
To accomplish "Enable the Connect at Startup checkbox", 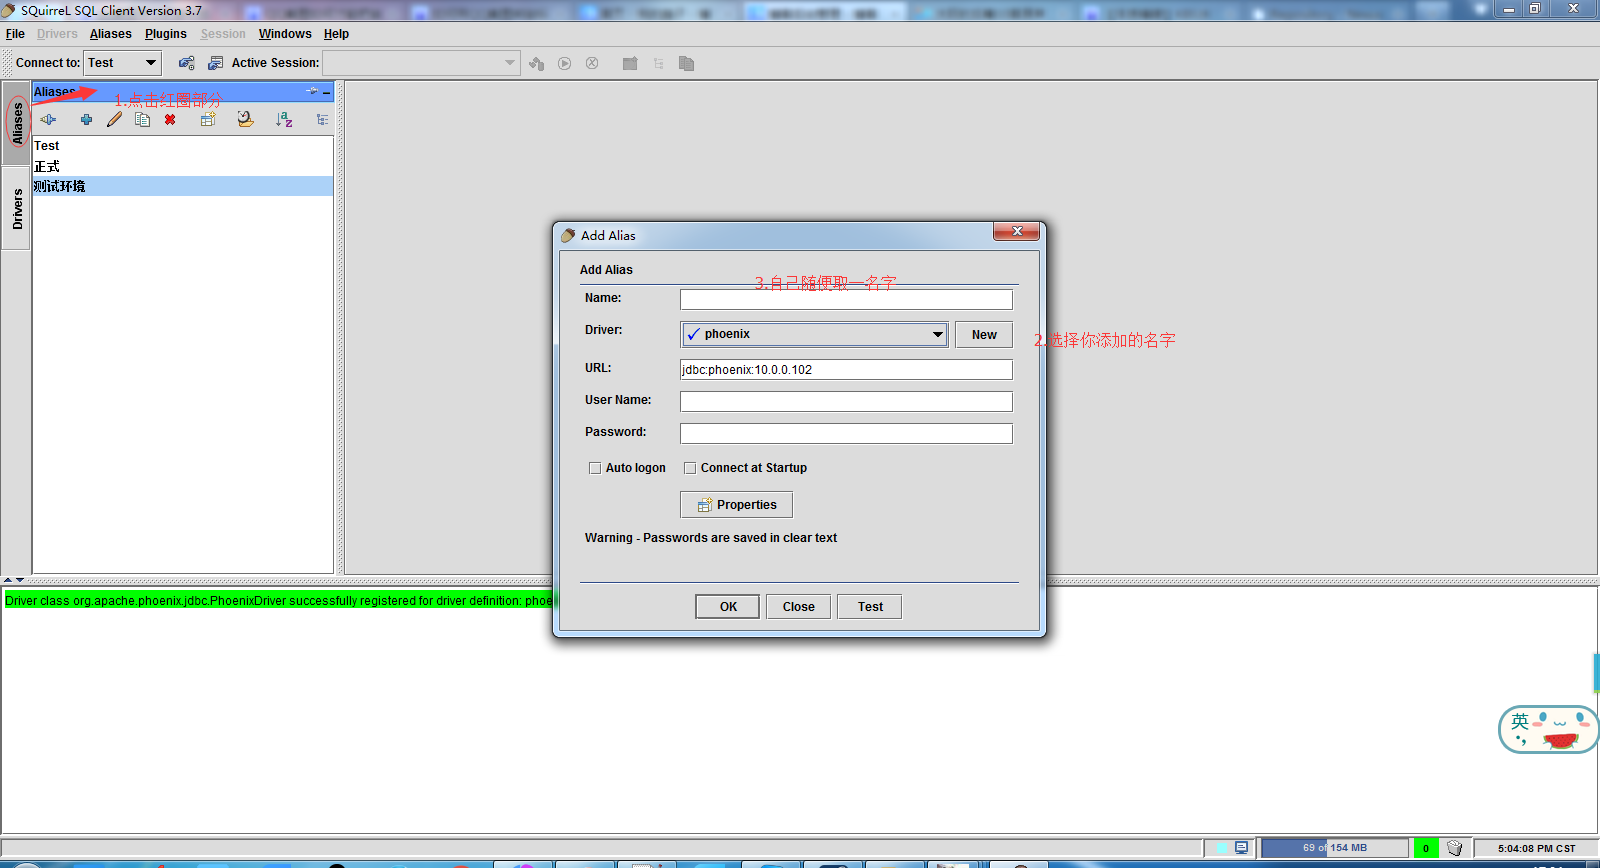I will (690, 468).
